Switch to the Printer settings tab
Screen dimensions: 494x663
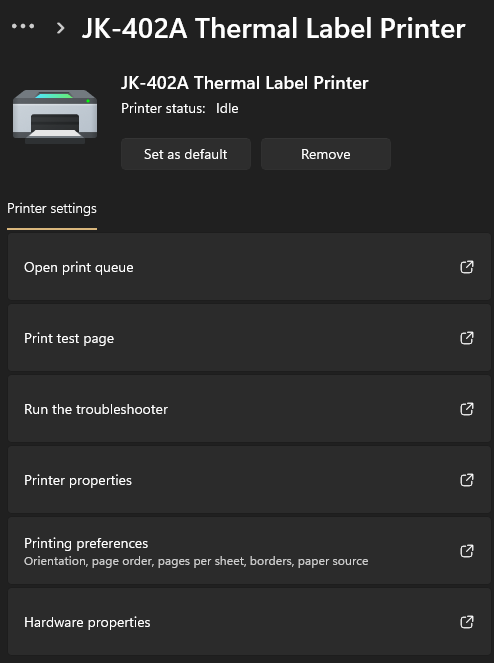click(x=52, y=209)
